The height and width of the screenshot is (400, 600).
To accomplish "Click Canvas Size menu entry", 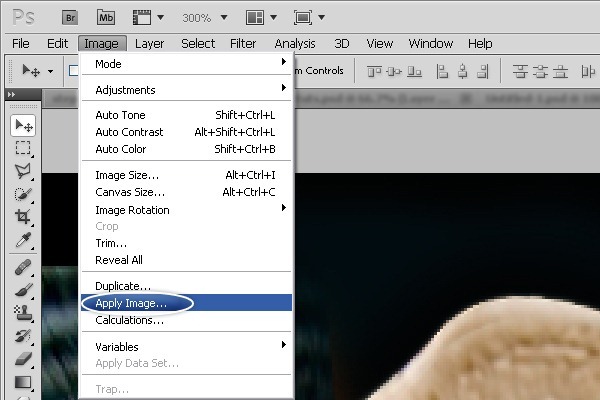I will point(129,192).
